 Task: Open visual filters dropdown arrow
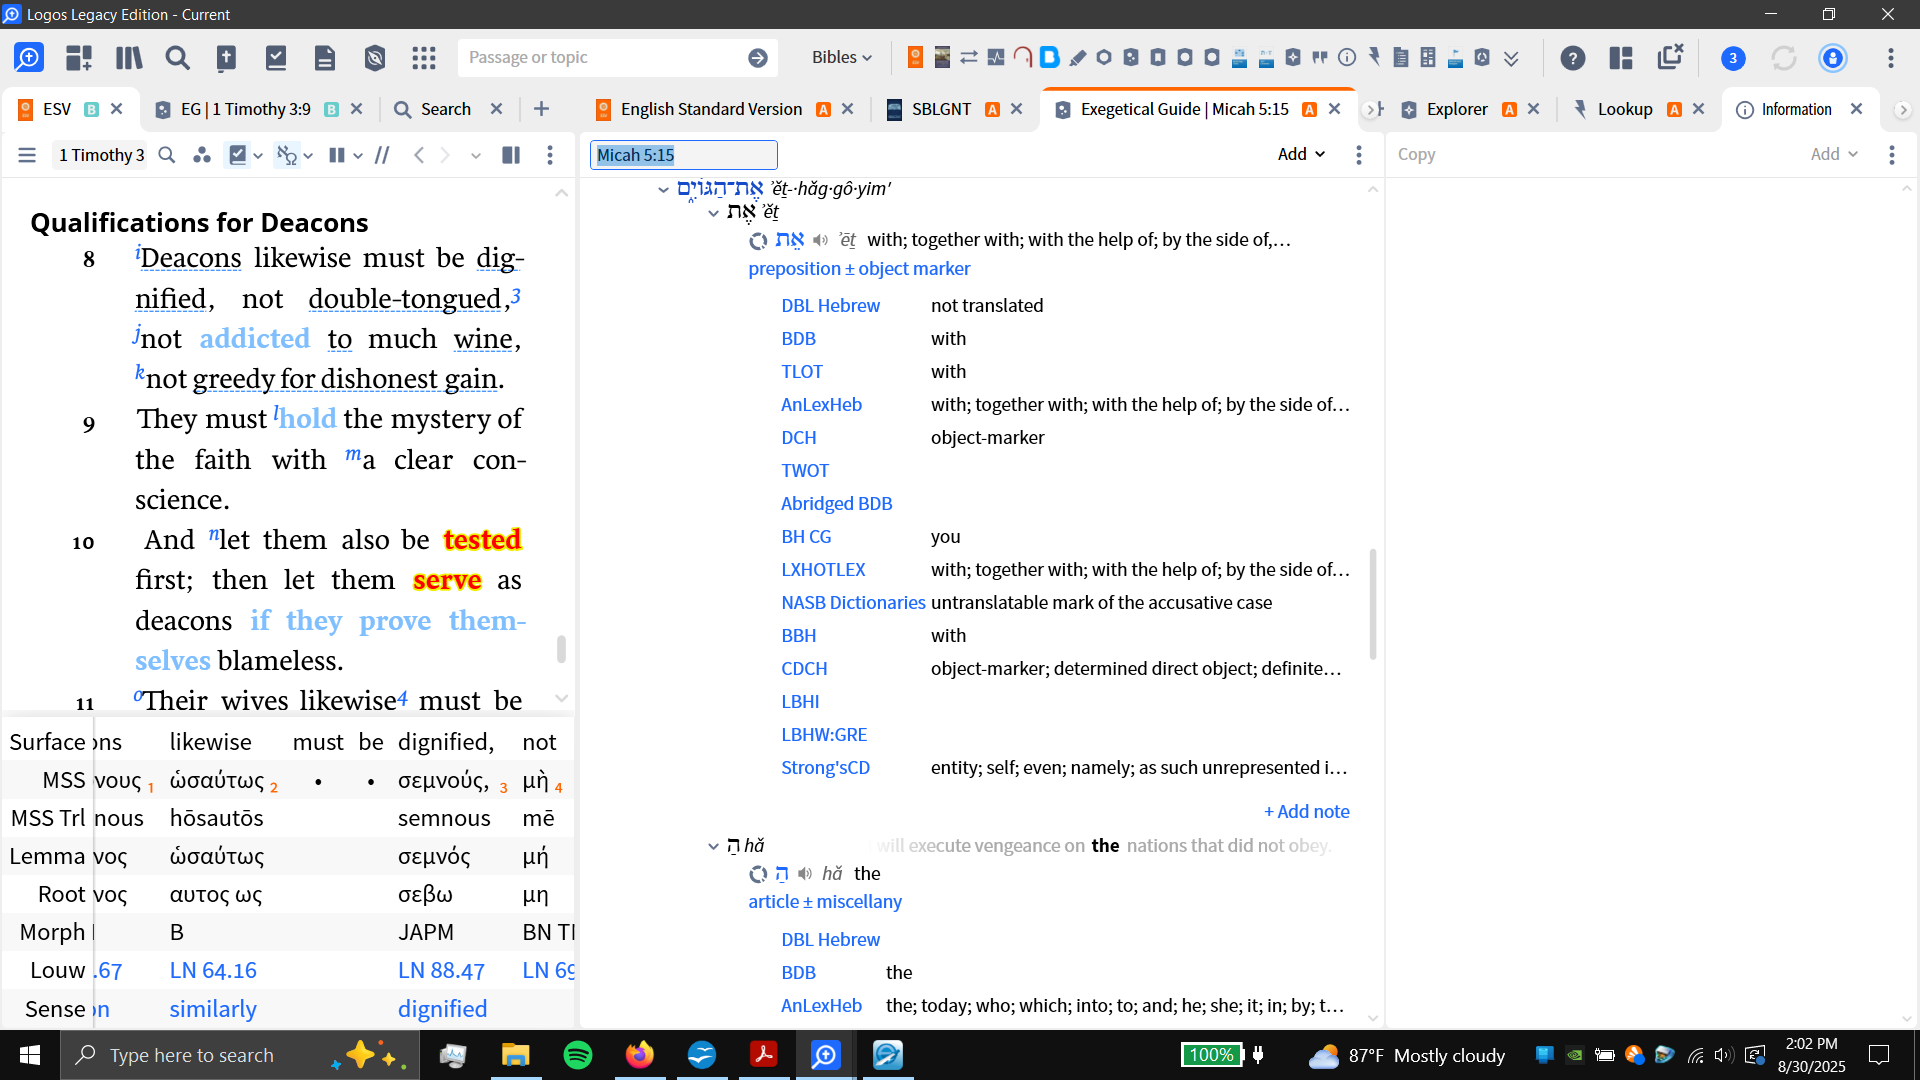(258, 156)
